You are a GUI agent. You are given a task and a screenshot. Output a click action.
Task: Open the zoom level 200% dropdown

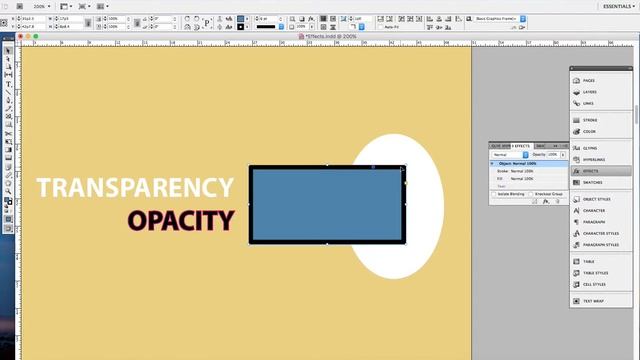41,7
